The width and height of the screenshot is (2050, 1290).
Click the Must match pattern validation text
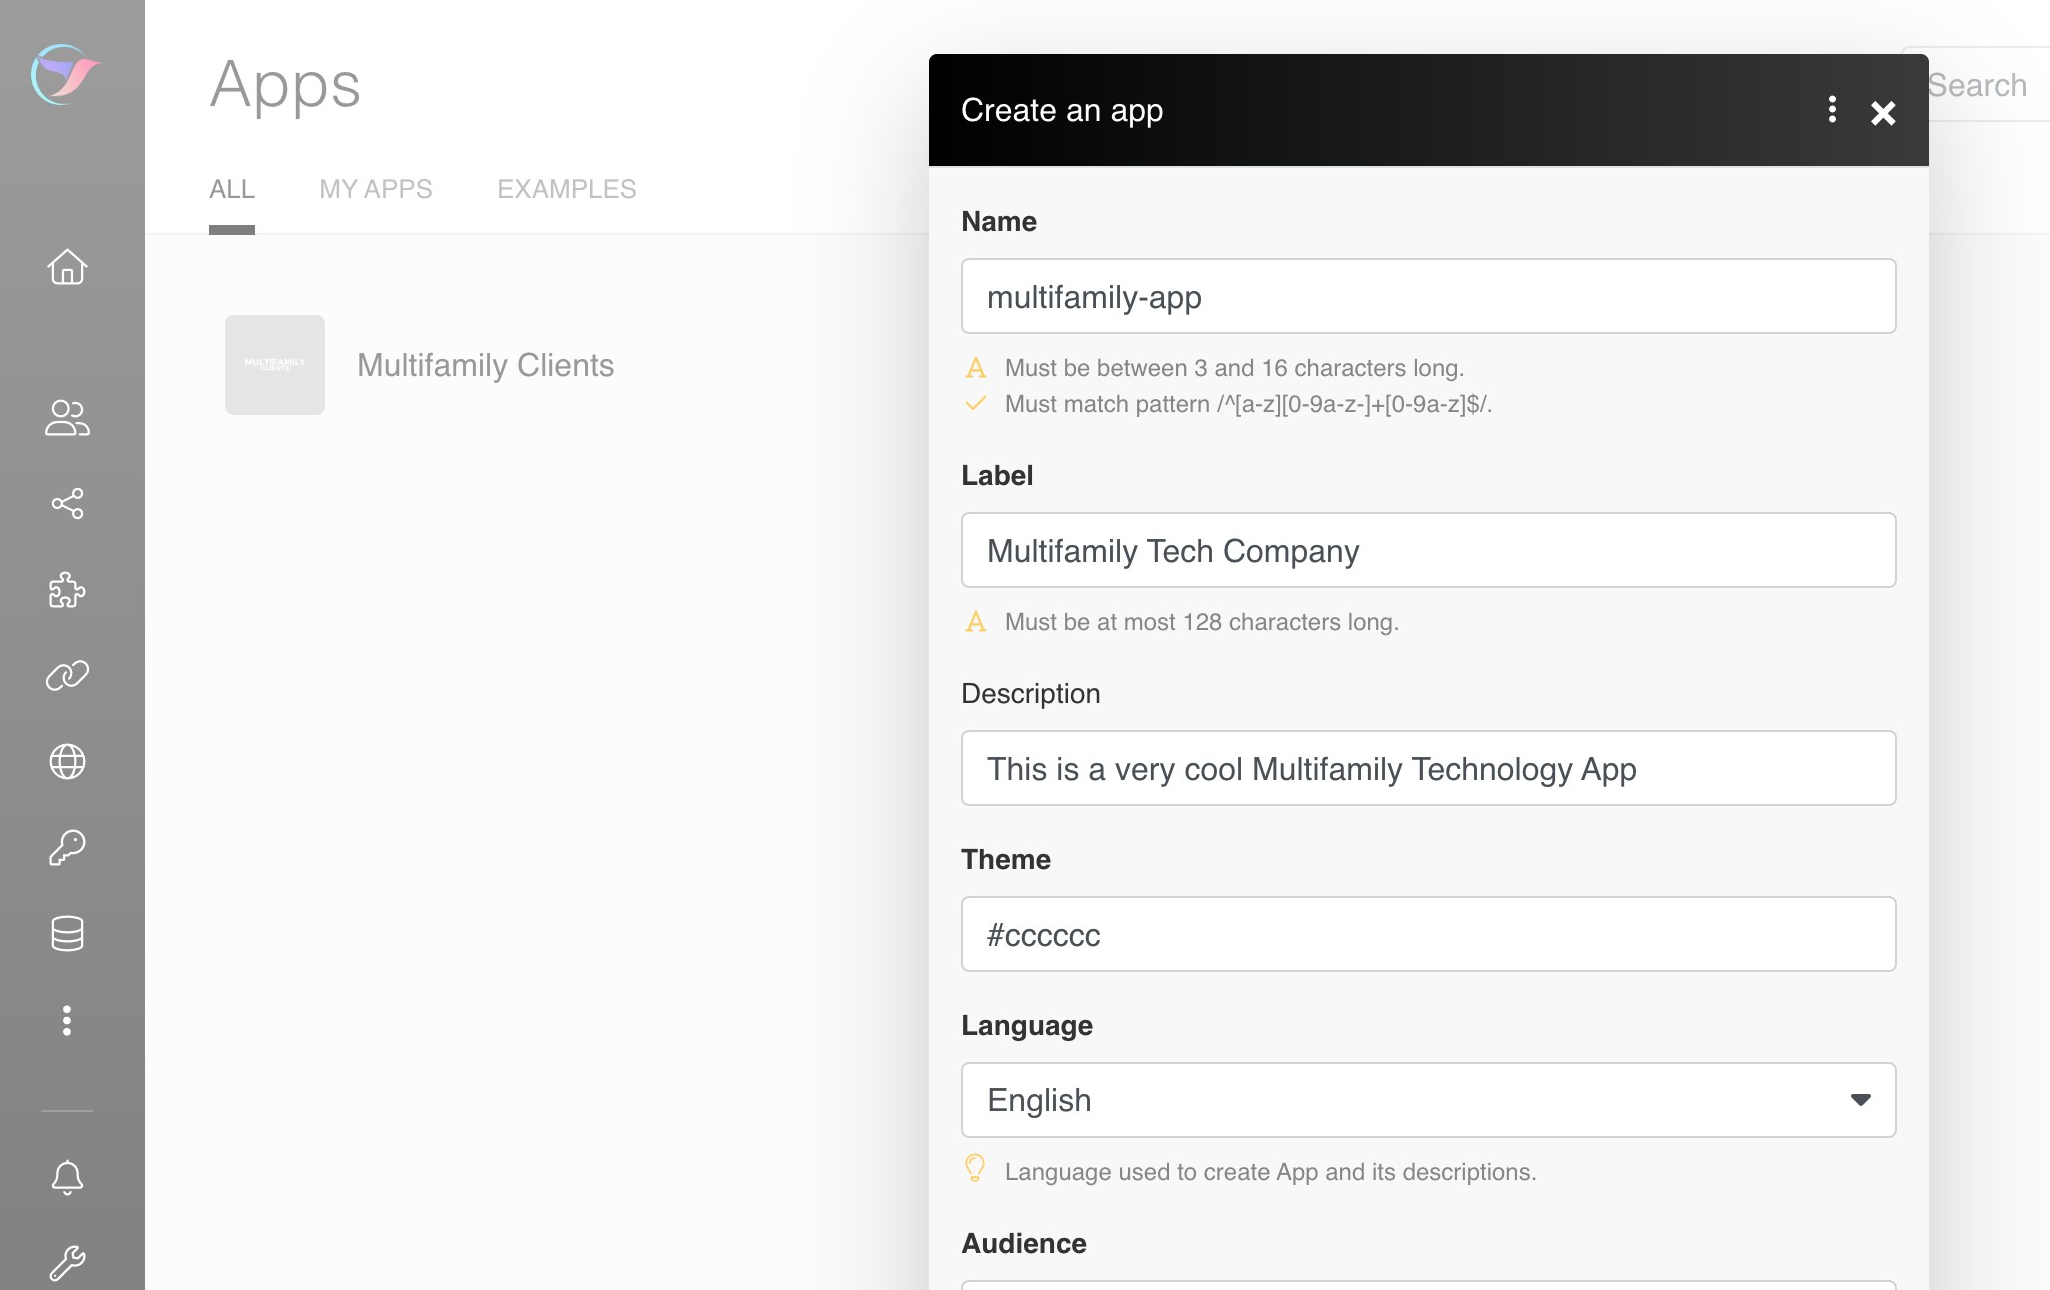[1248, 404]
